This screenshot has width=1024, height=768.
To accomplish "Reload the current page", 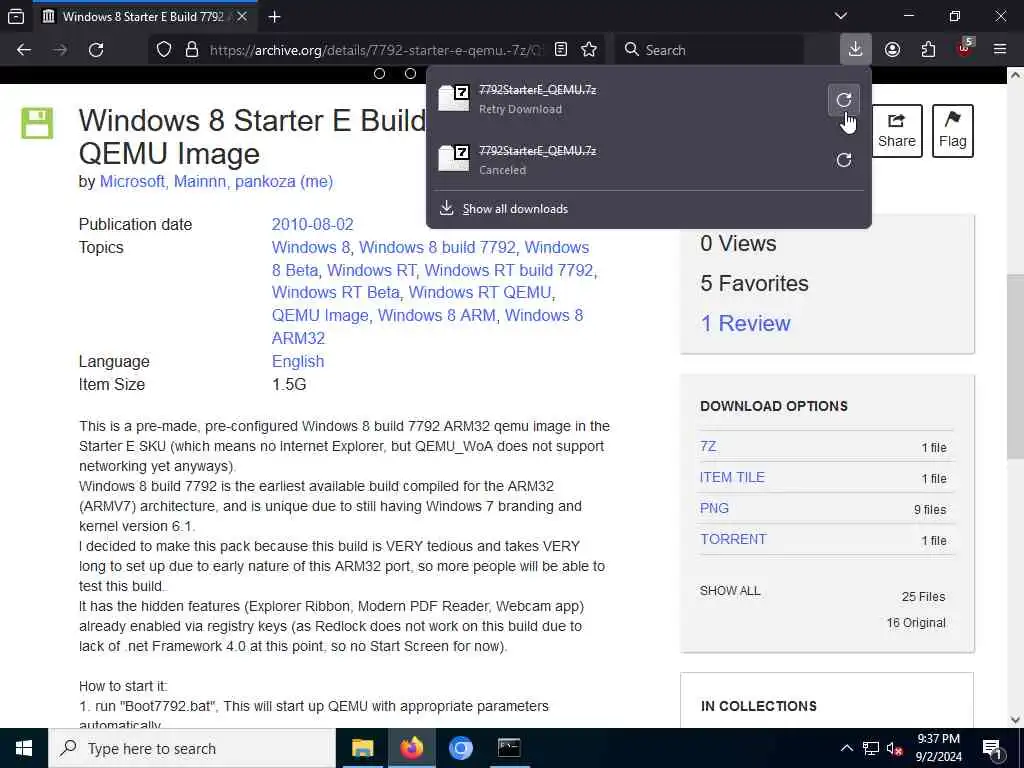I will pos(96,50).
